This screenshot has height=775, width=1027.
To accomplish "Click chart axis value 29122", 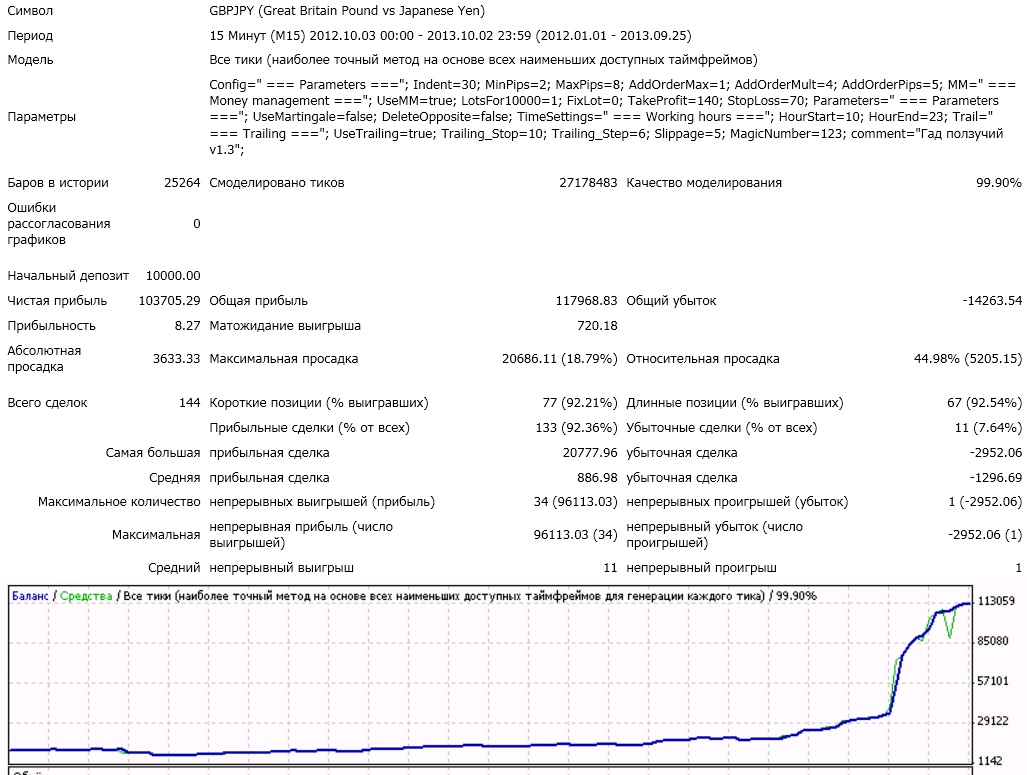I will click(993, 721).
